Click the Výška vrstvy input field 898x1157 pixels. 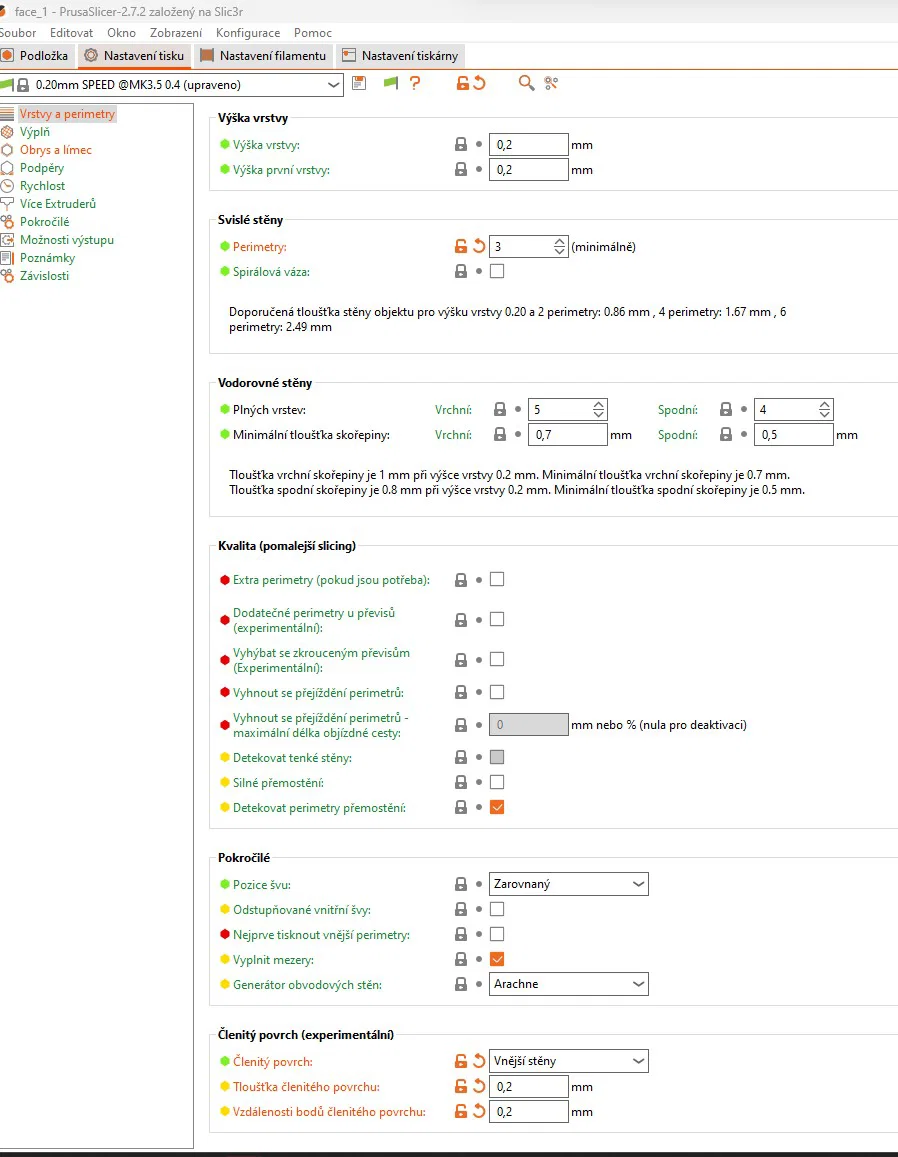point(529,145)
